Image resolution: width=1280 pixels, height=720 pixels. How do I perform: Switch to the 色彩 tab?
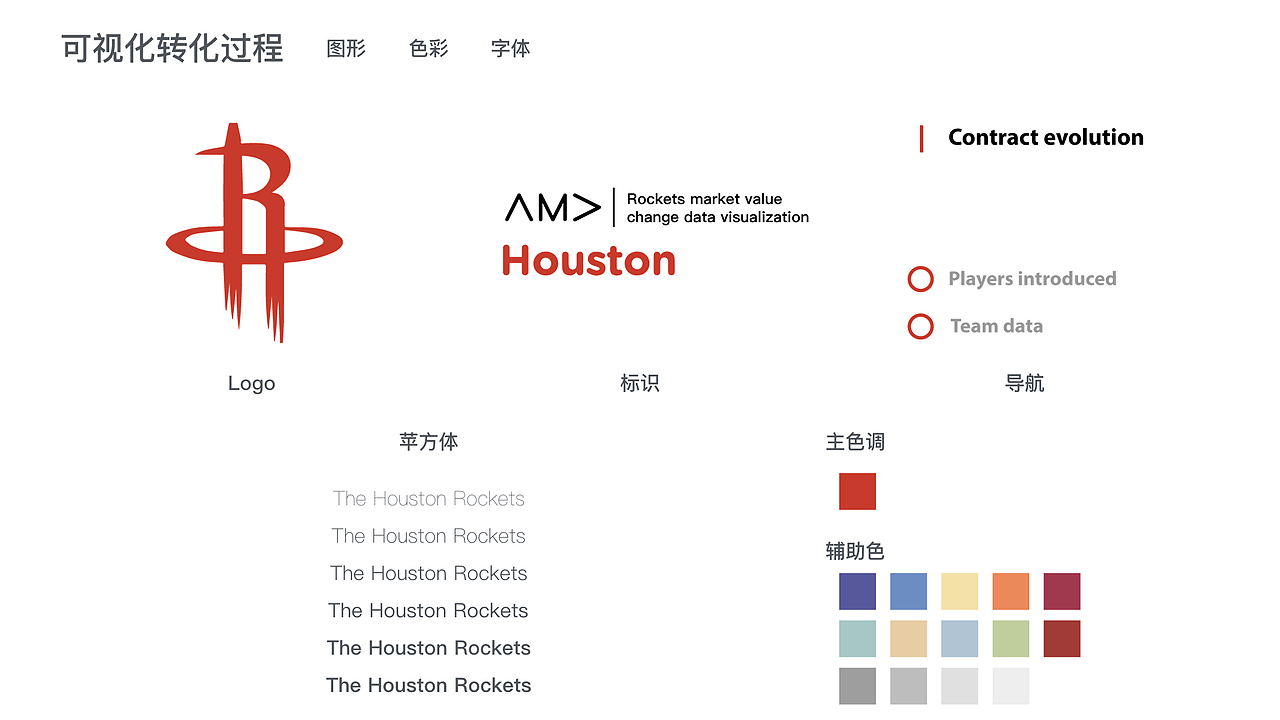pos(428,48)
